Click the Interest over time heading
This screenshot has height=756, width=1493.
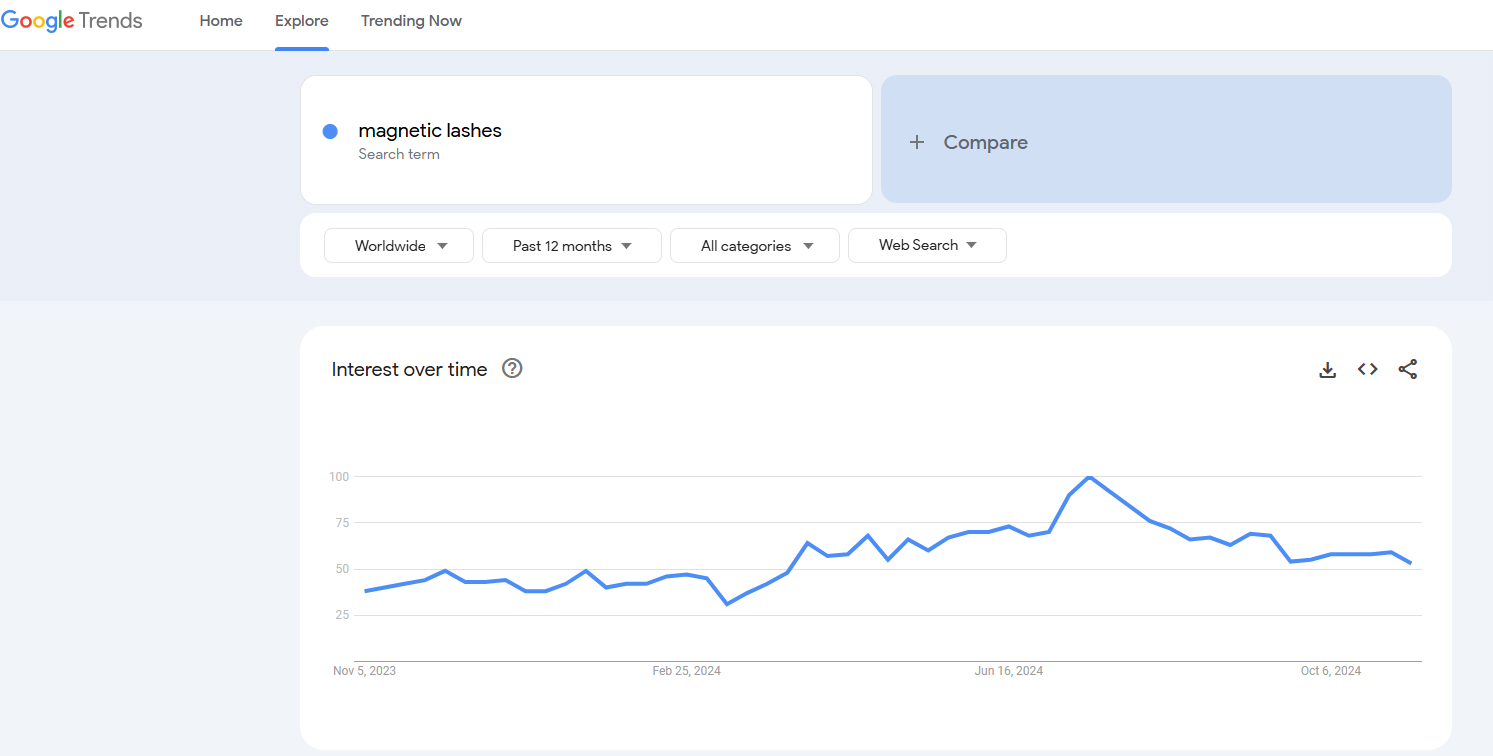[409, 370]
